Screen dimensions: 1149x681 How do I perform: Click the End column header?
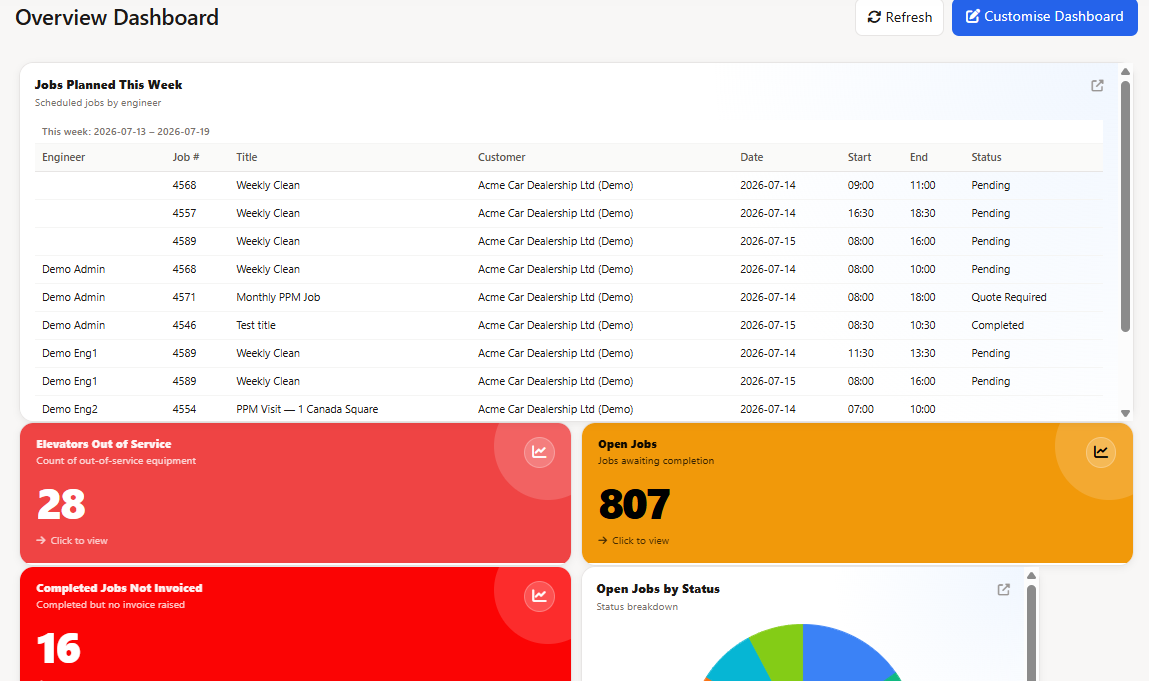pos(919,157)
